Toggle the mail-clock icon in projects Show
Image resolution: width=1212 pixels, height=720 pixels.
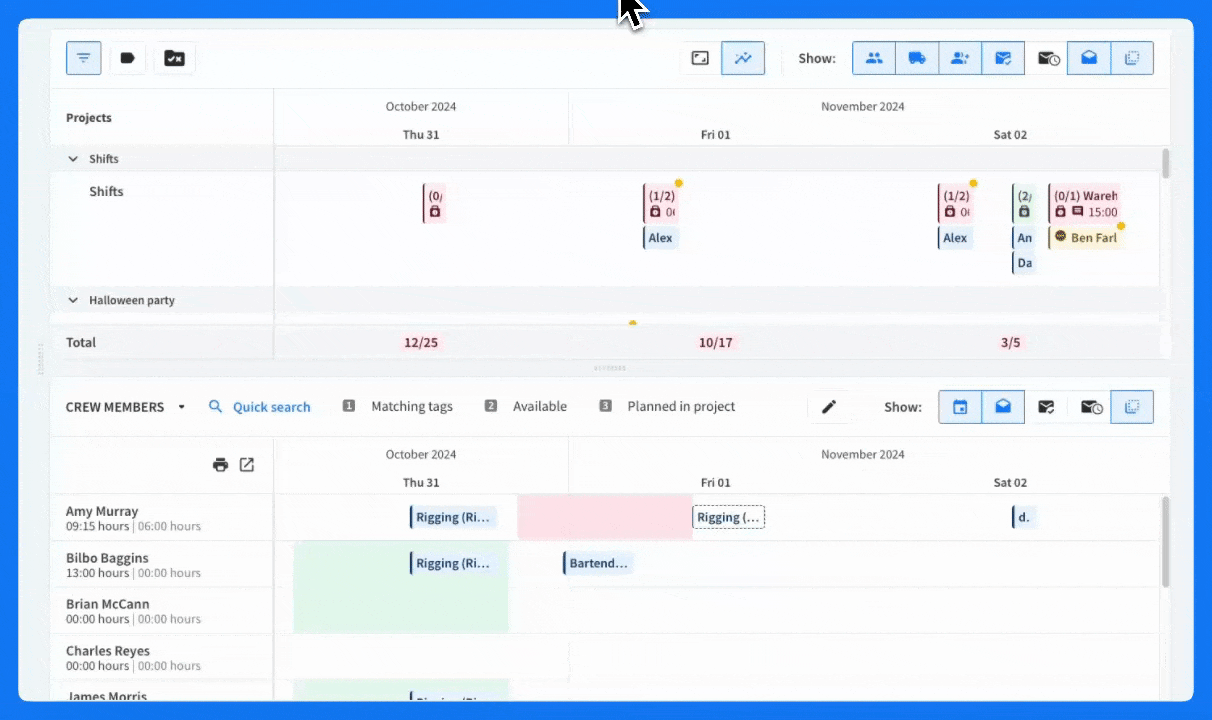coord(1047,58)
